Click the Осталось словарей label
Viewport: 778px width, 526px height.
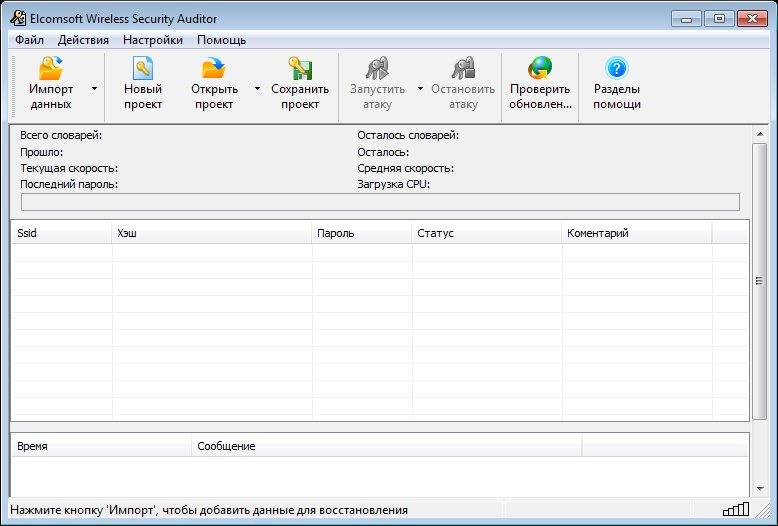408,135
